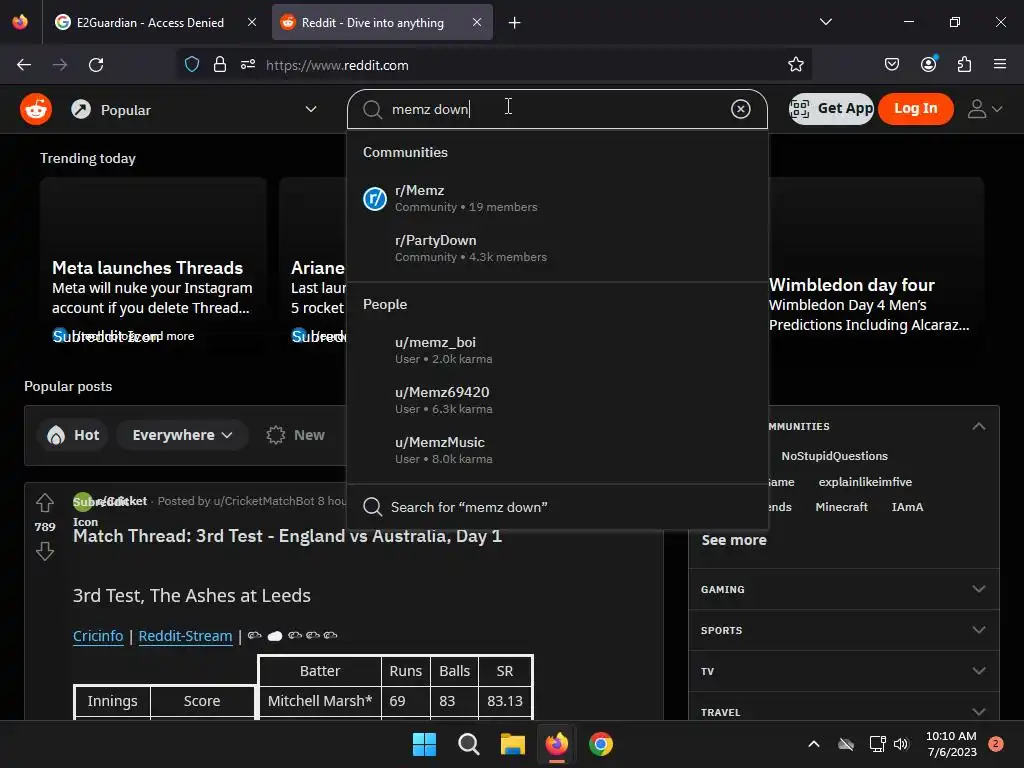Open Wimbledon day four trending card
This screenshot has height=768, width=1024.
pyautogui.click(x=876, y=266)
